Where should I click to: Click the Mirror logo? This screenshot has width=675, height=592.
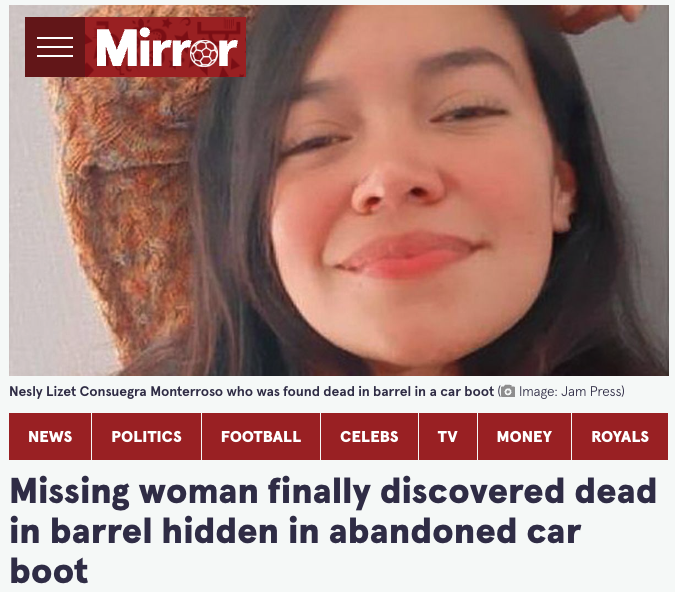(165, 47)
